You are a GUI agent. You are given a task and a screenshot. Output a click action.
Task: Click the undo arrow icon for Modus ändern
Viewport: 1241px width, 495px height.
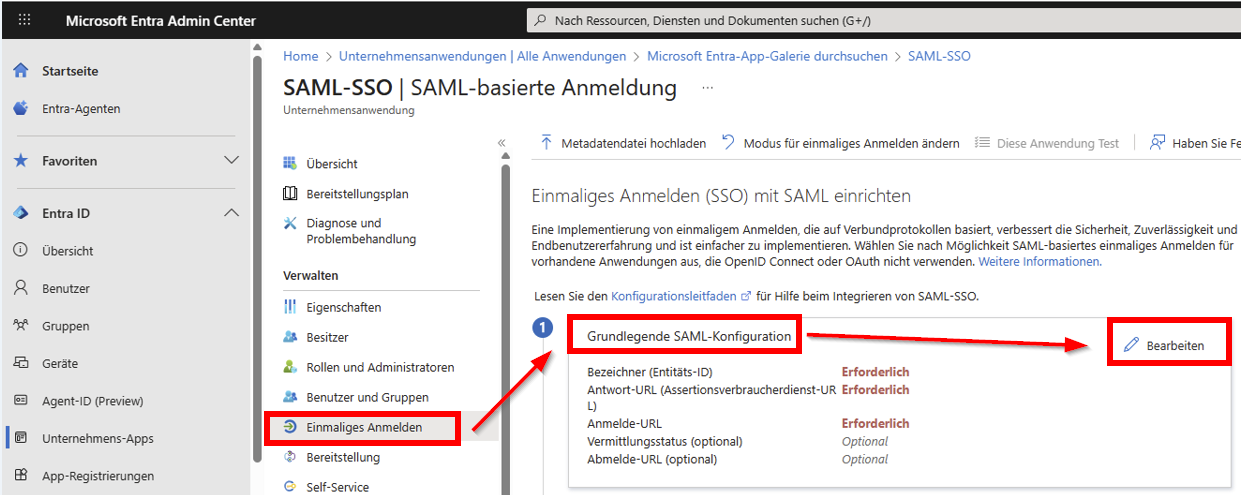point(728,143)
